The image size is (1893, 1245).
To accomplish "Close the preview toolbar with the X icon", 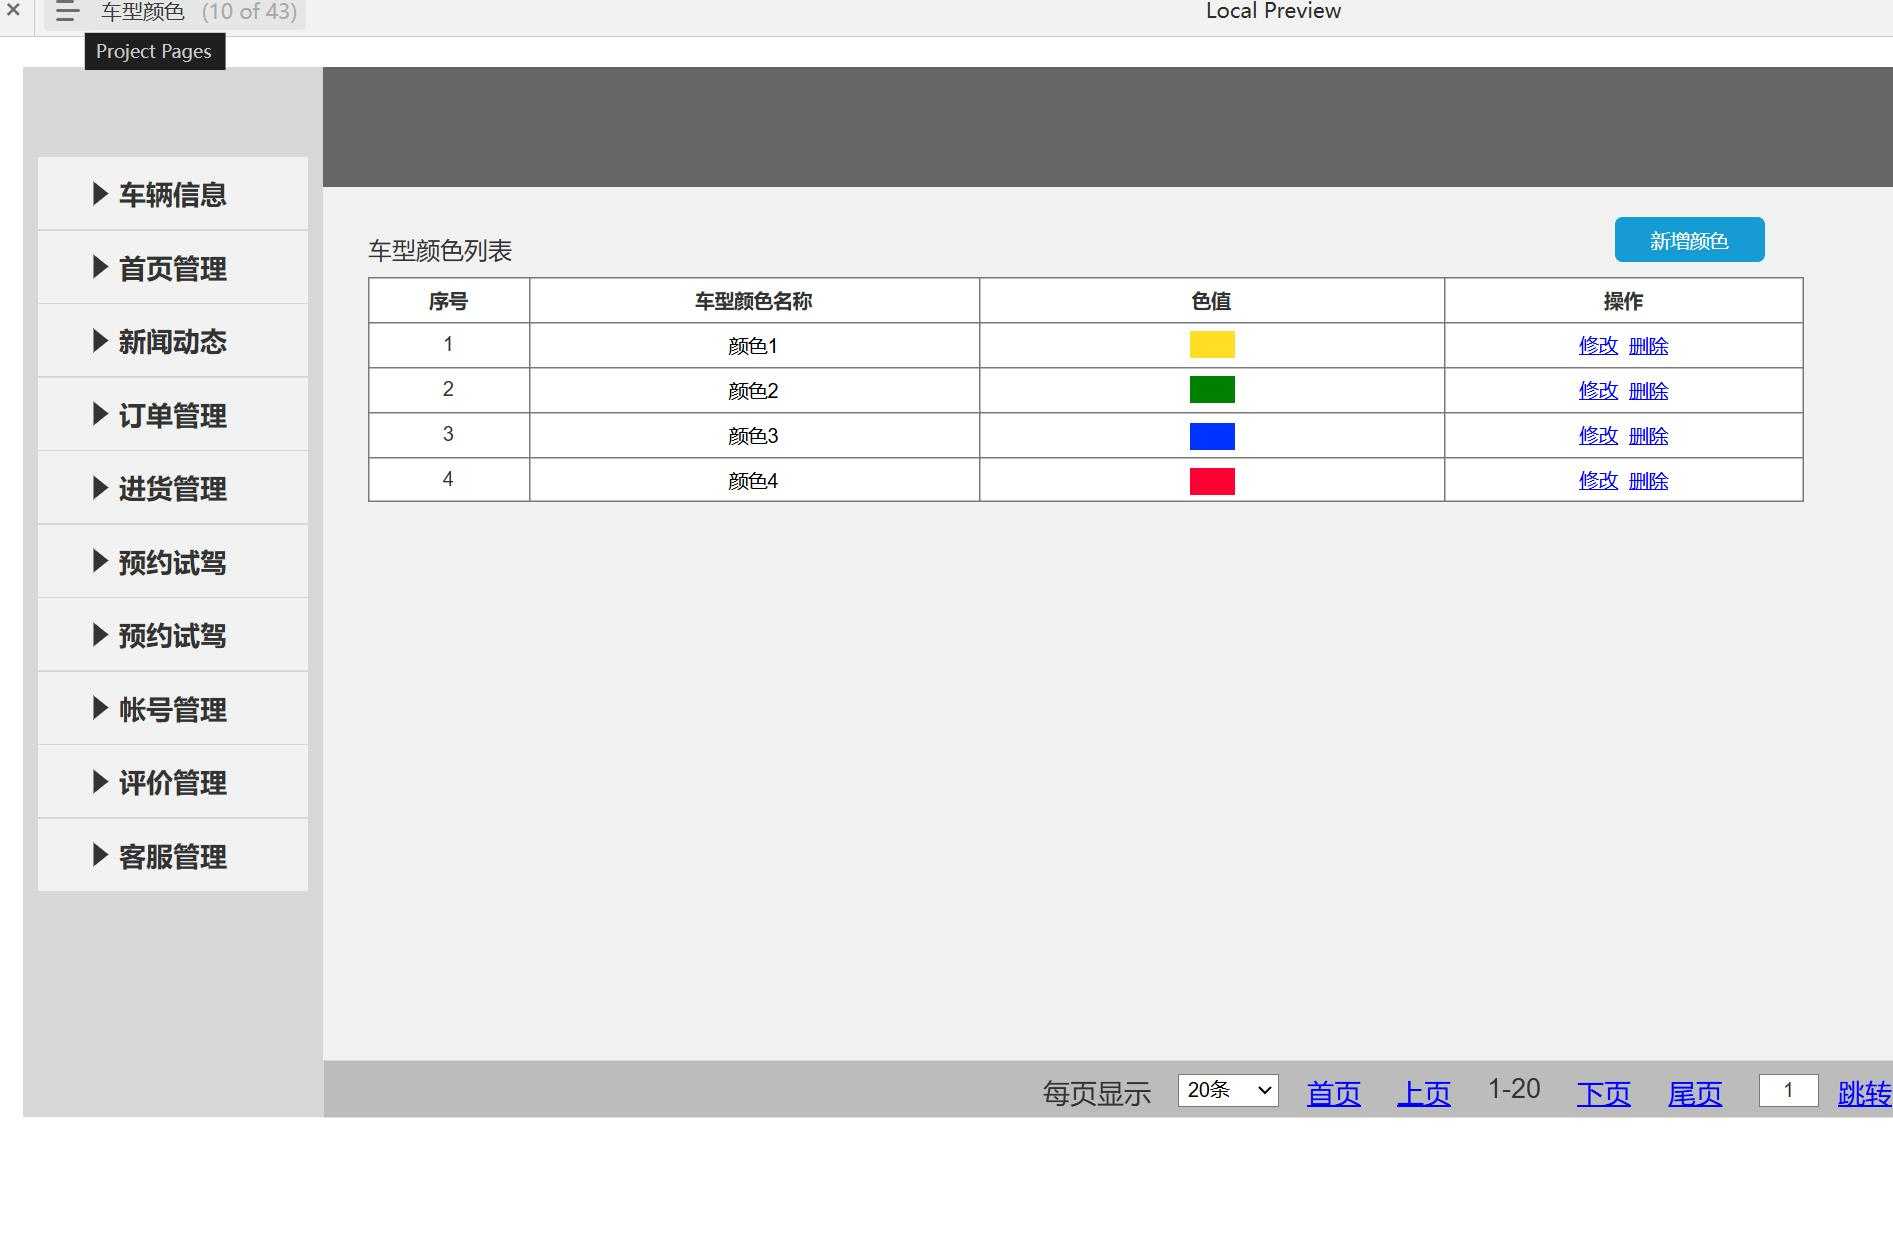I will pos(13,11).
